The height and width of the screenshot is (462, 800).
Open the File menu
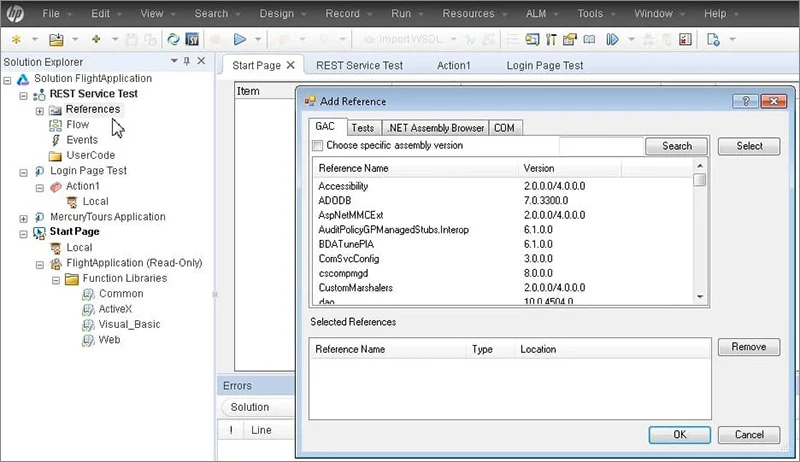coord(51,14)
